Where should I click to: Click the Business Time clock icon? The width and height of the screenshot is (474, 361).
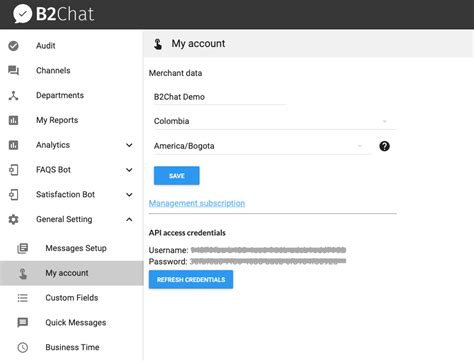tap(23, 347)
